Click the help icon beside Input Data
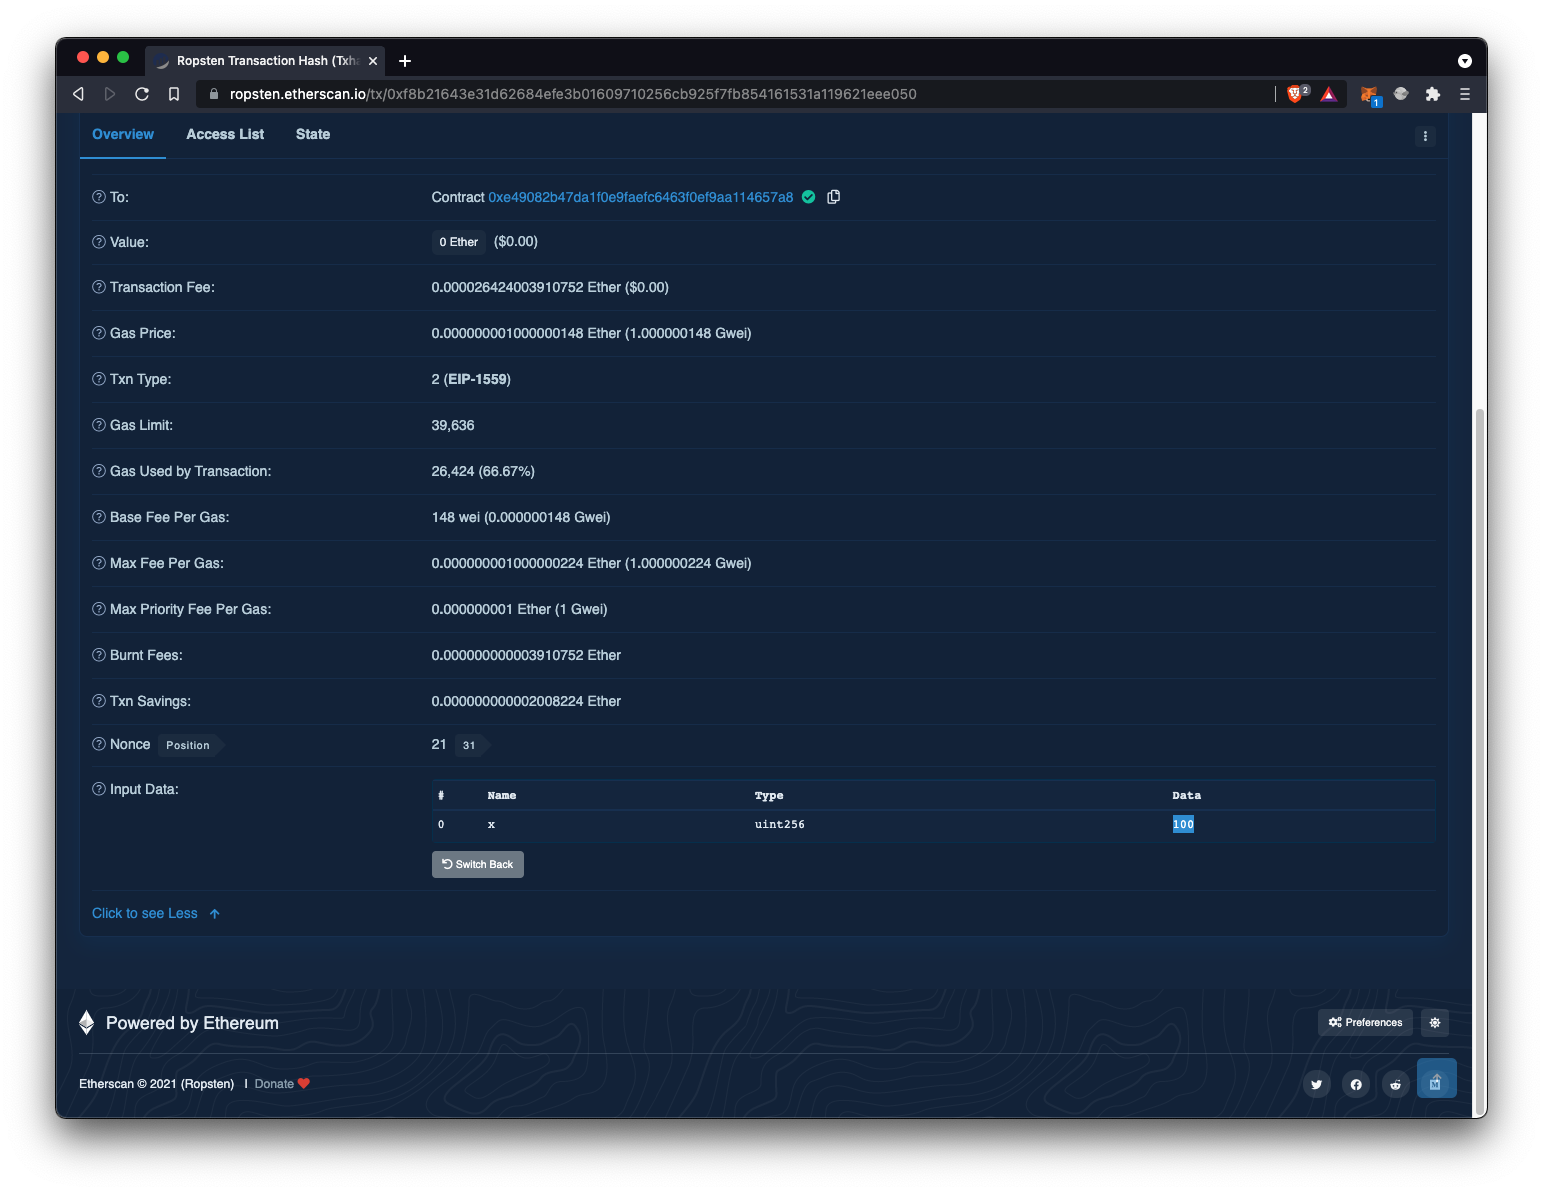 [x=99, y=789]
